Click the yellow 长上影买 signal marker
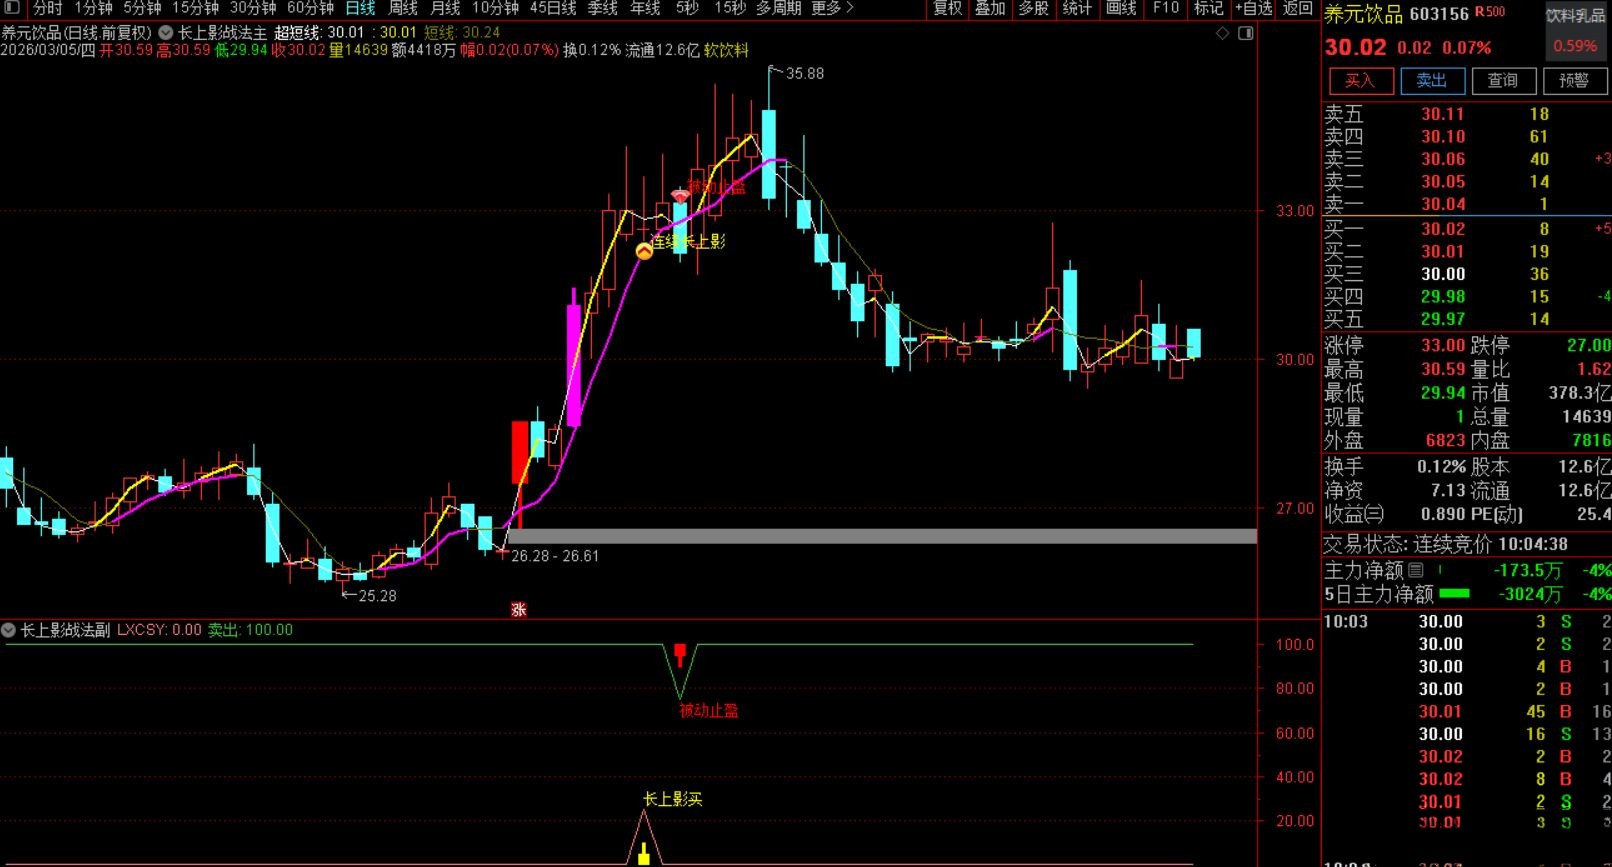This screenshot has height=867, width=1612. pos(644,853)
